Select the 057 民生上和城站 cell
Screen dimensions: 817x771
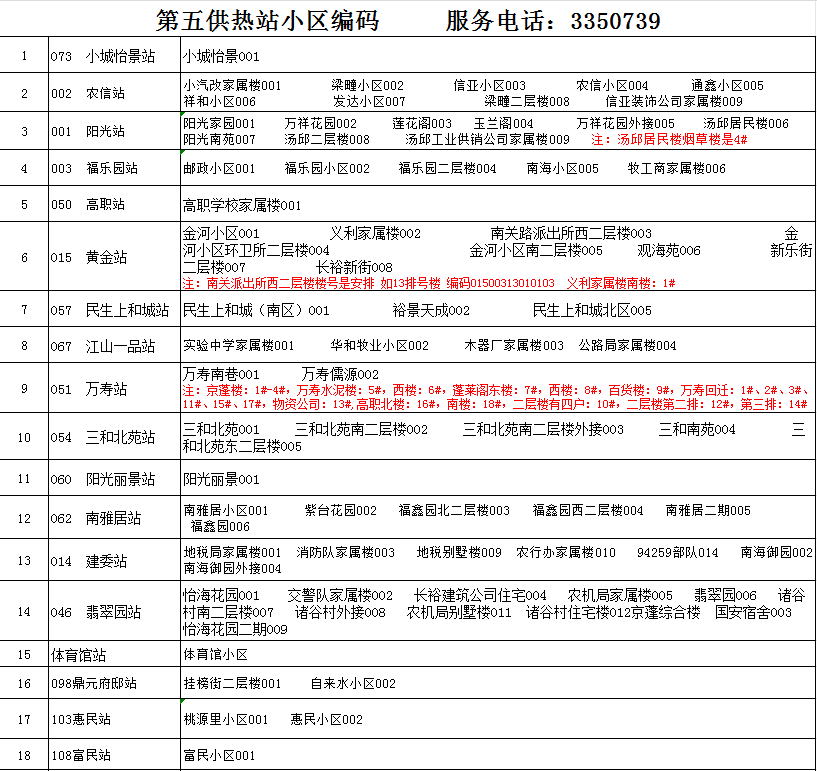pyautogui.click(x=109, y=310)
